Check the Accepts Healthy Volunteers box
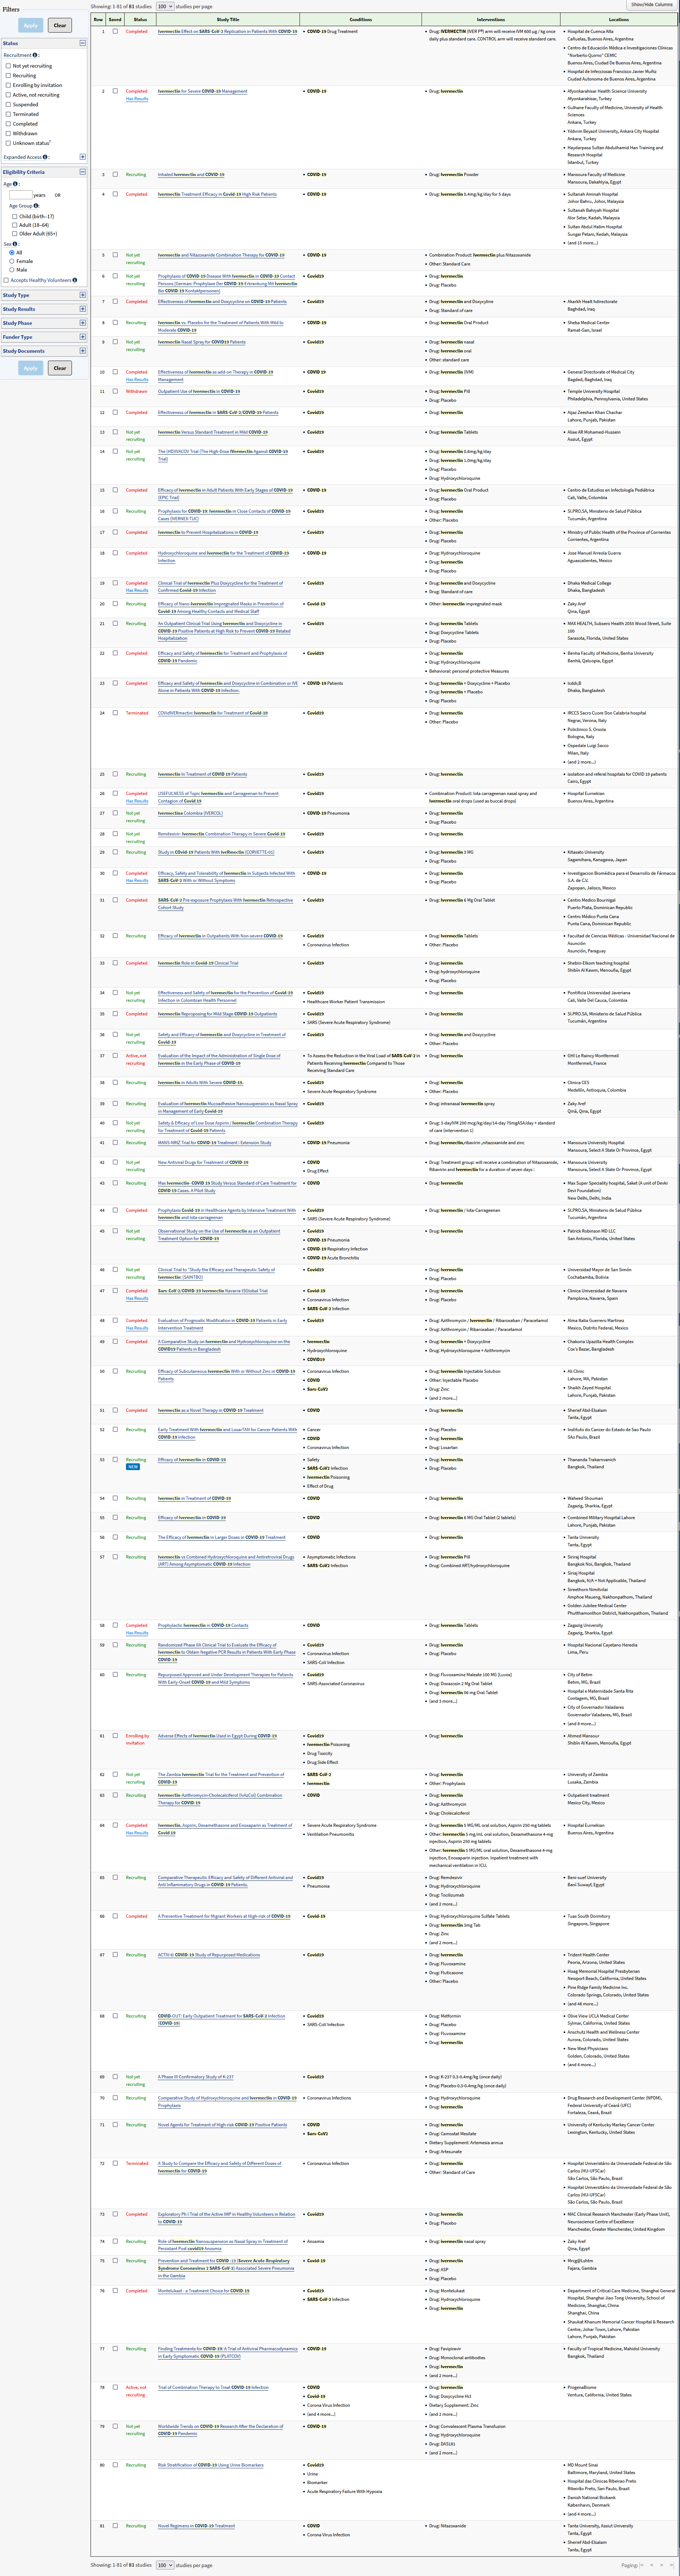 point(6,280)
